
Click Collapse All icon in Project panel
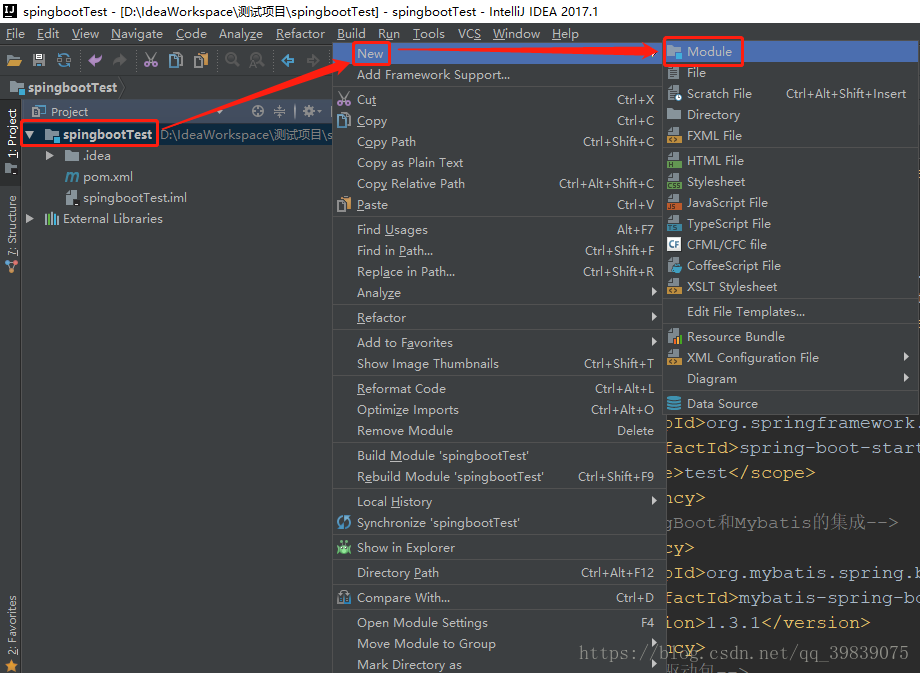pyautogui.click(x=279, y=111)
